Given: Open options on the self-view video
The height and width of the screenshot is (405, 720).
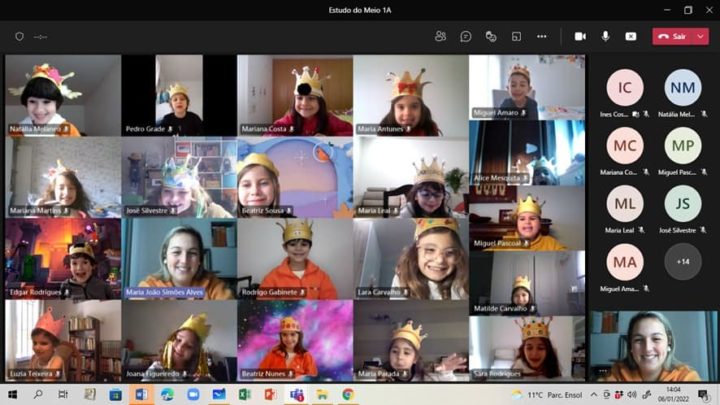Looking at the screenshot, I should [602, 371].
